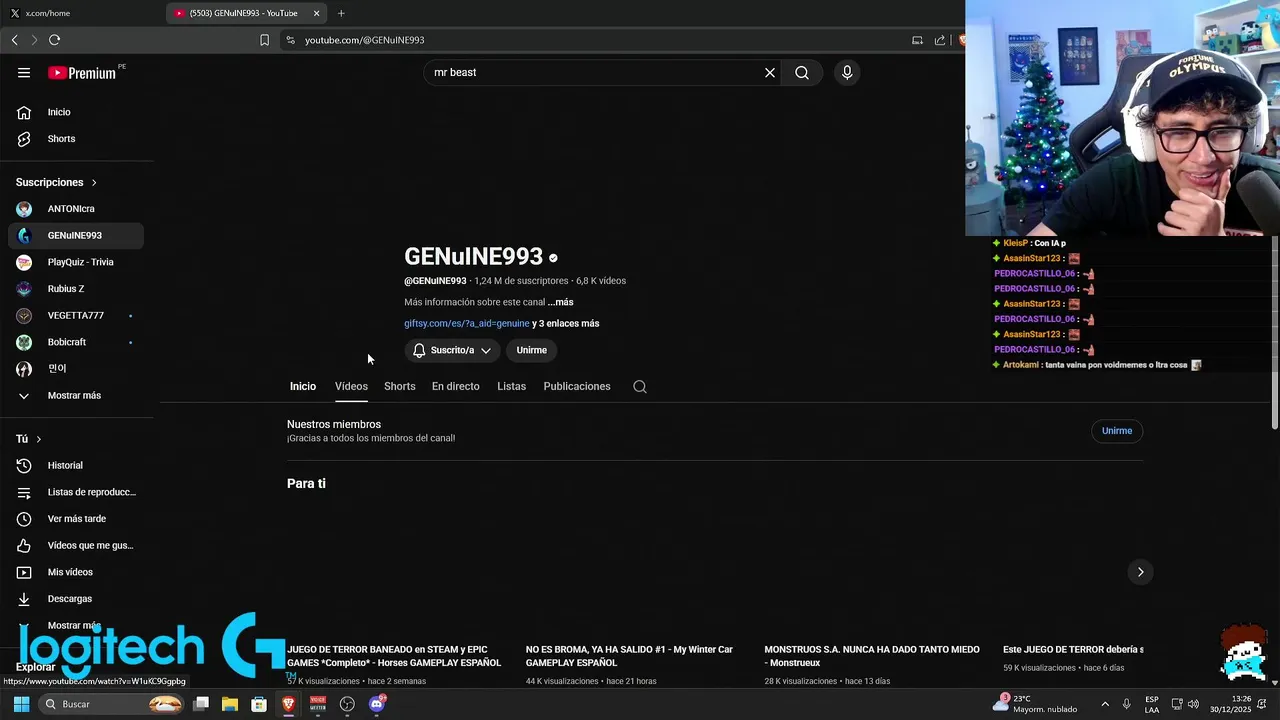
Task: Switch to the x.com/home browser tab
Action: [x=80, y=13]
